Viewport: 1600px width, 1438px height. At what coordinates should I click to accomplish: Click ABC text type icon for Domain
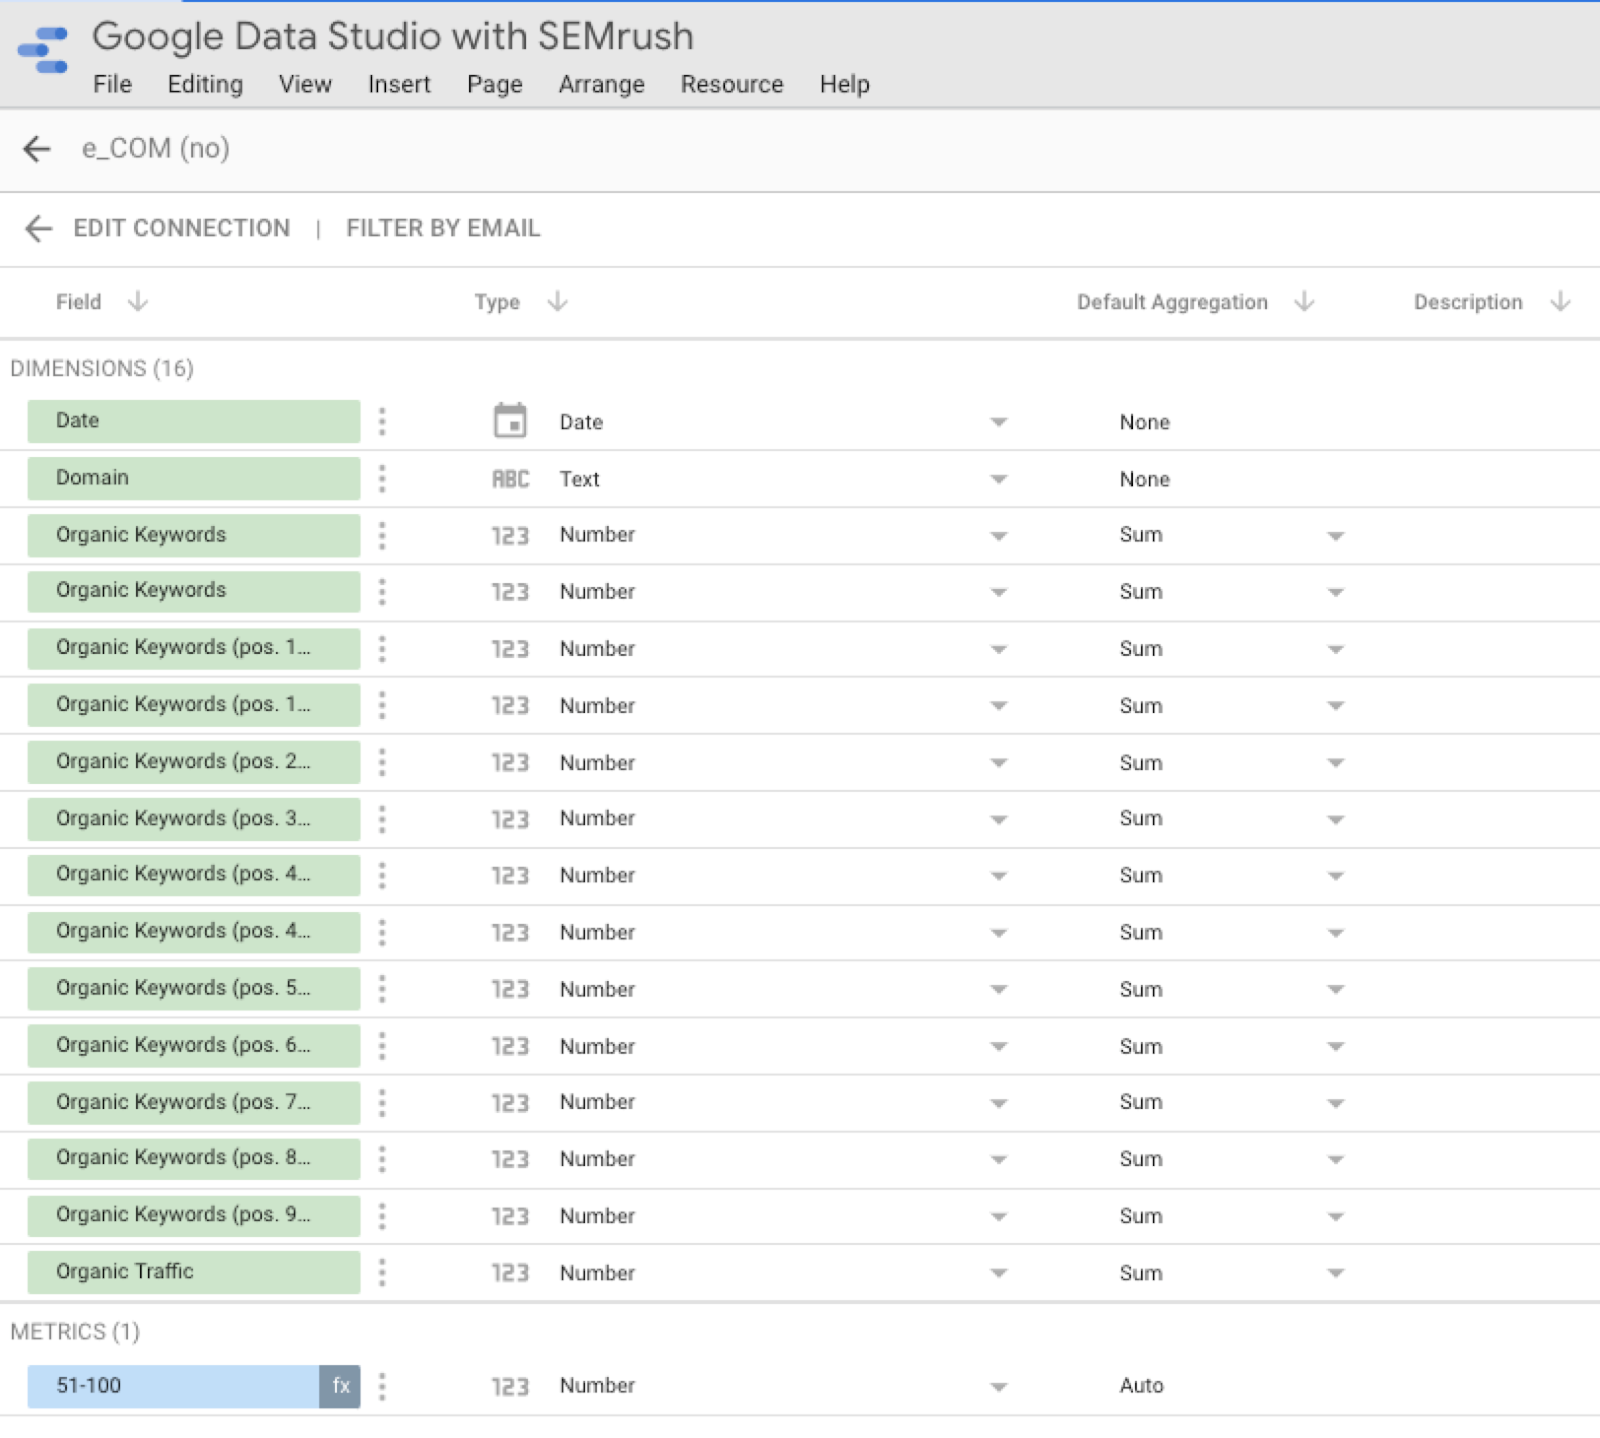[x=510, y=479]
